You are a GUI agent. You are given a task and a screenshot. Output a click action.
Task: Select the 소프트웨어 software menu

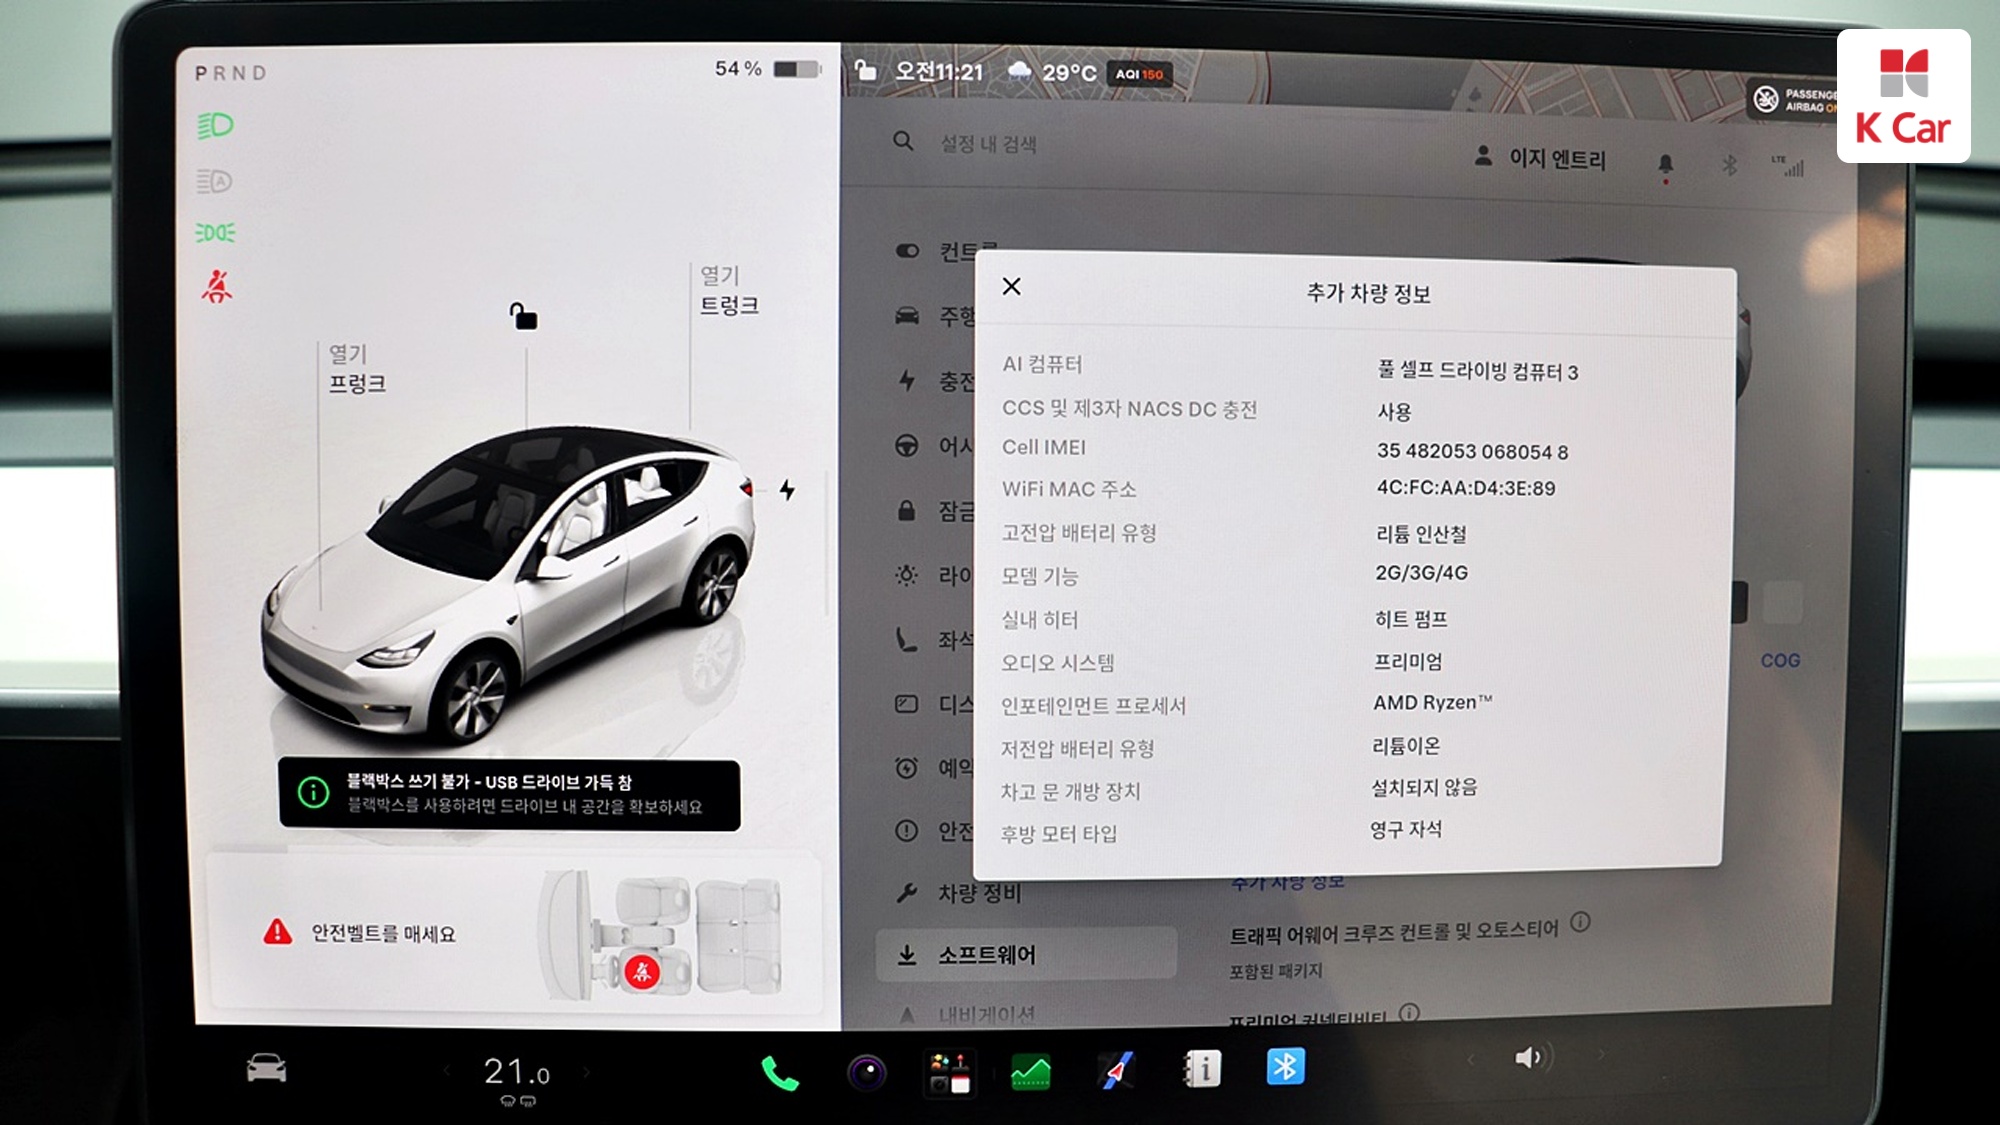[1027, 955]
